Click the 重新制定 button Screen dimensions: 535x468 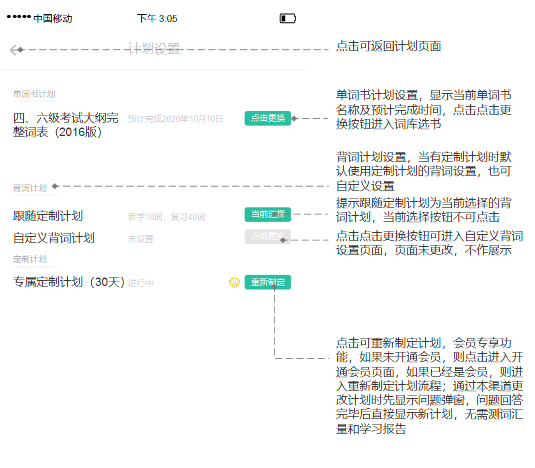(268, 282)
